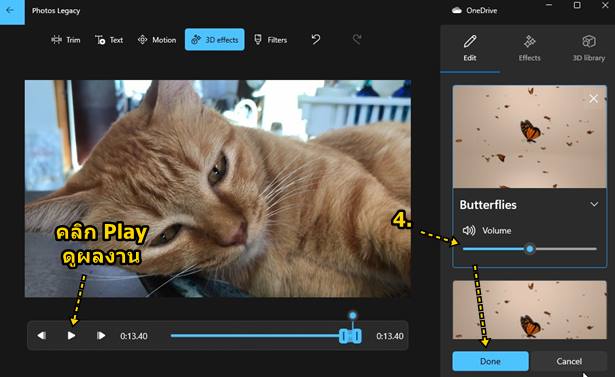The image size is (615, 377).
Task: Switch to the 3D library tab
Action: pos(588,49)
